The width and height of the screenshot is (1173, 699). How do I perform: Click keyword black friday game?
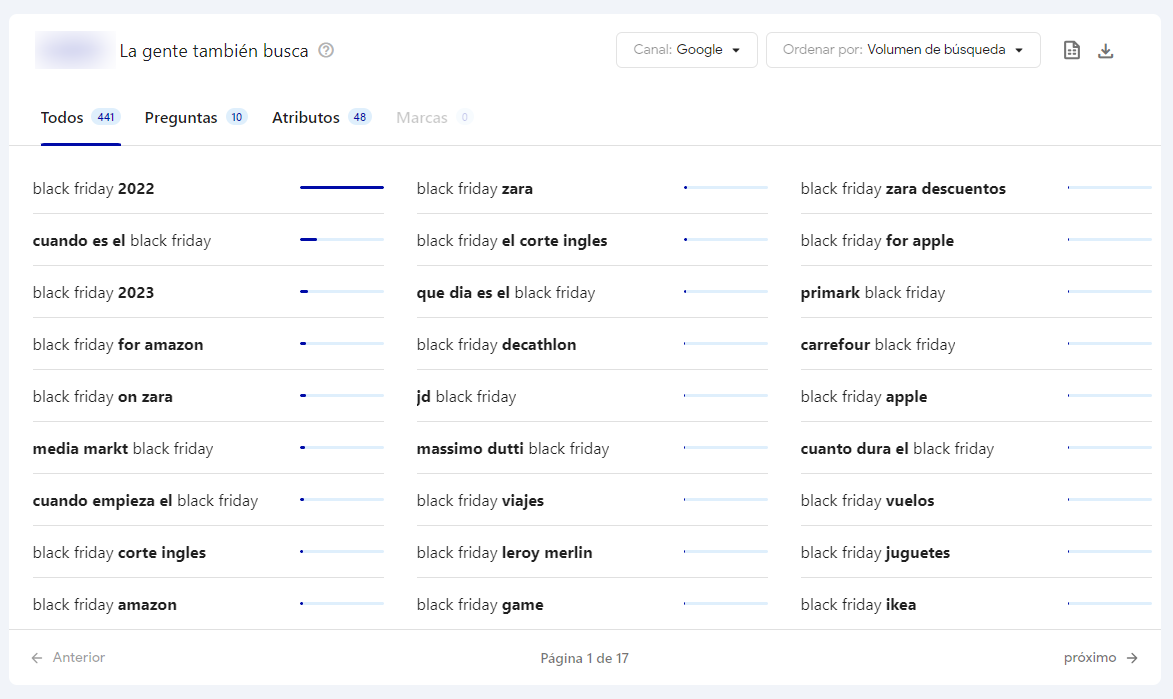click(480, 605)
